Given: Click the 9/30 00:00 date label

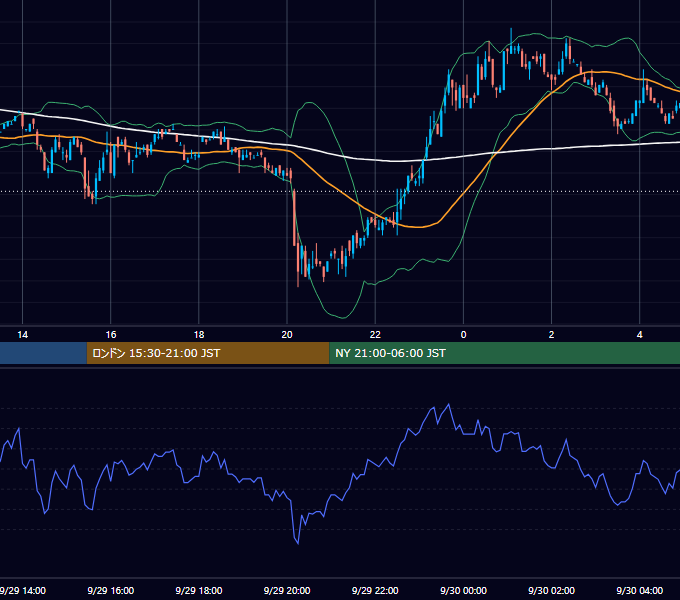Looking at the screenshot, I should (x=463, y=590).
